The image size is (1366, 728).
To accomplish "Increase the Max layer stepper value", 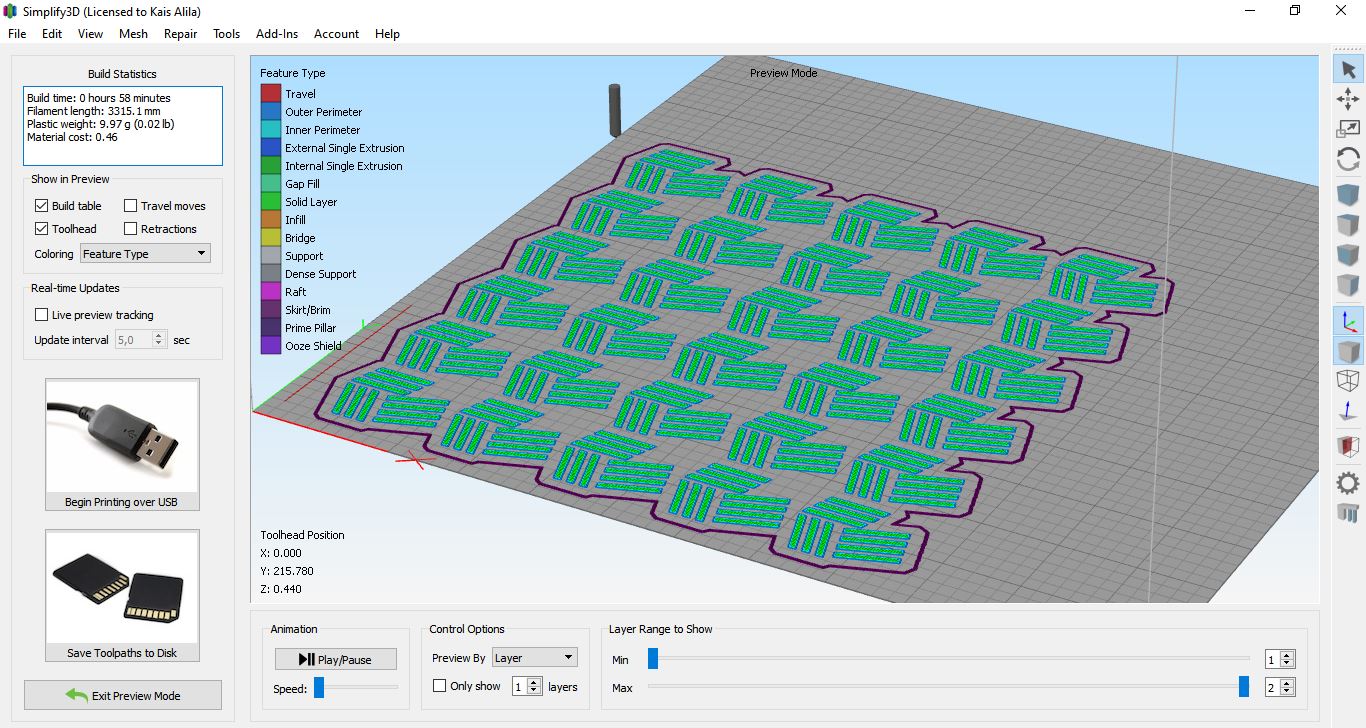I will [x=1287, y=684].
